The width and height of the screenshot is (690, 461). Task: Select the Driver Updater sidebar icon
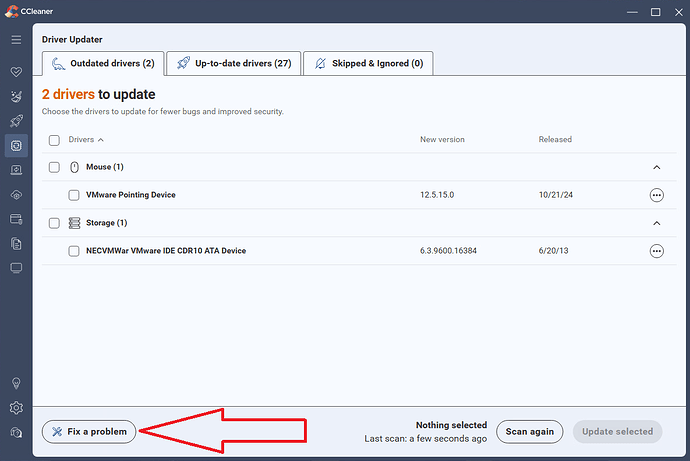coord(16,146)
